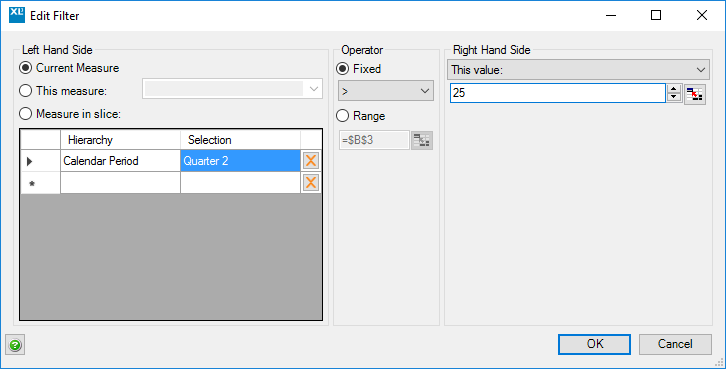Select the Quarter 2 selection cell

pos(240,161)
